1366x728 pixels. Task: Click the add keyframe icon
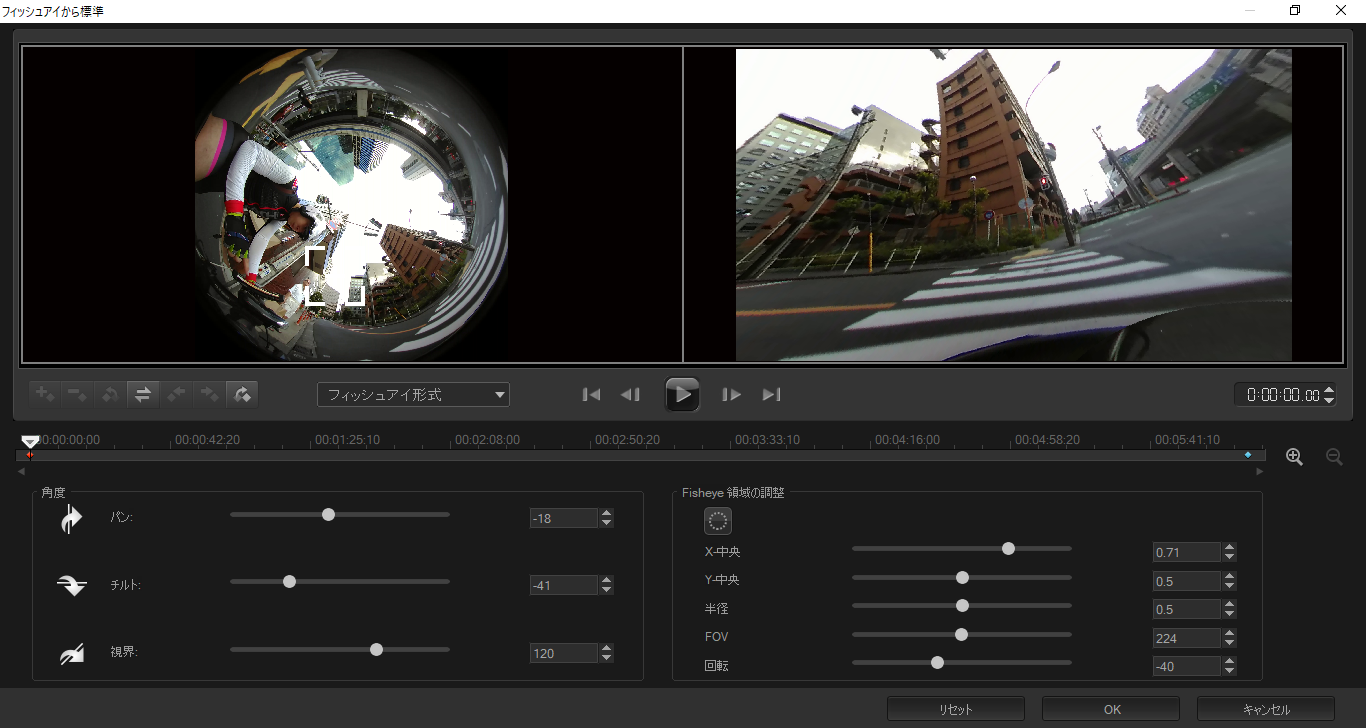pos(45,394)
